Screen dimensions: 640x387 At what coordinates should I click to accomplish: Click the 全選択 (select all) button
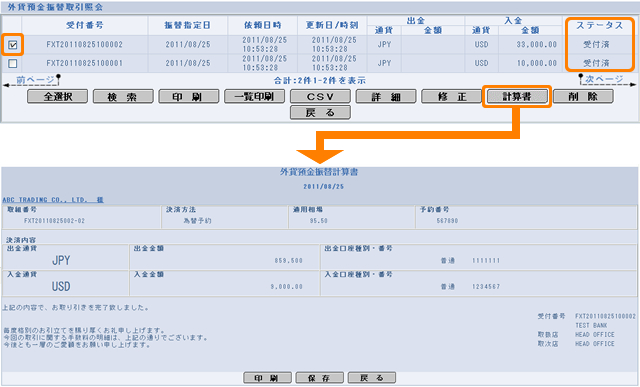click(58, 97)
